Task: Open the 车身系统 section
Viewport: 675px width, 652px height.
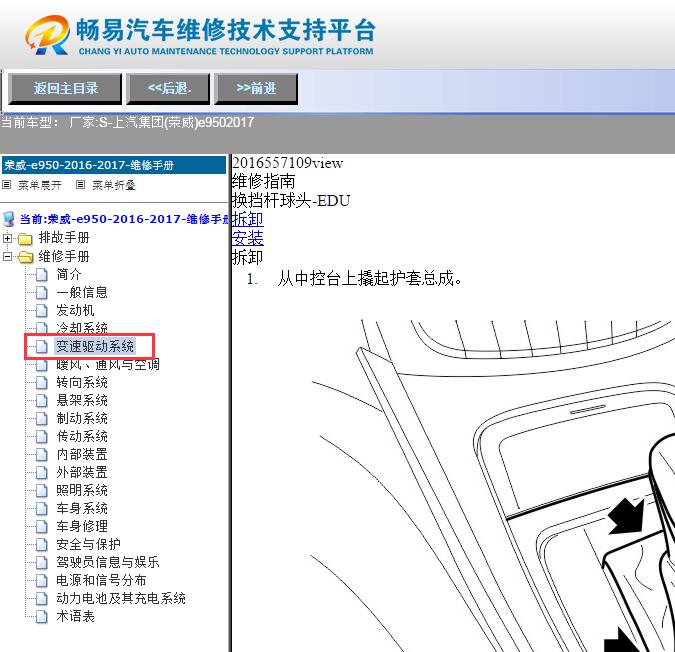Action: pyautogui.click(x=82, y=508)
